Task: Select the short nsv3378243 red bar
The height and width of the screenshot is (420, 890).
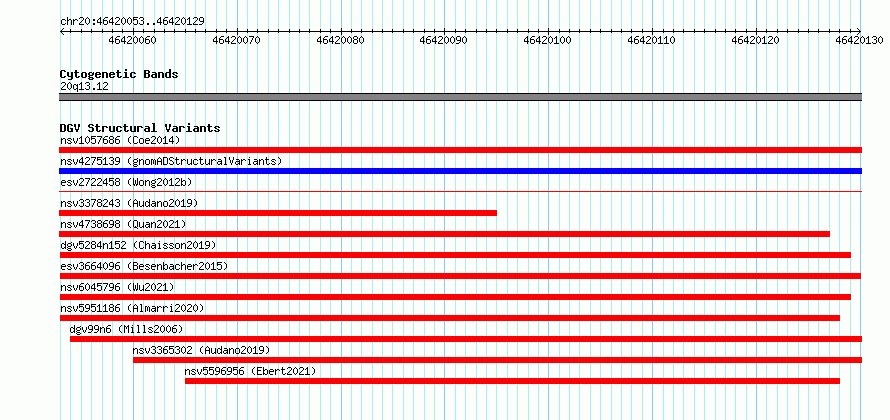Action: [278, 213]
